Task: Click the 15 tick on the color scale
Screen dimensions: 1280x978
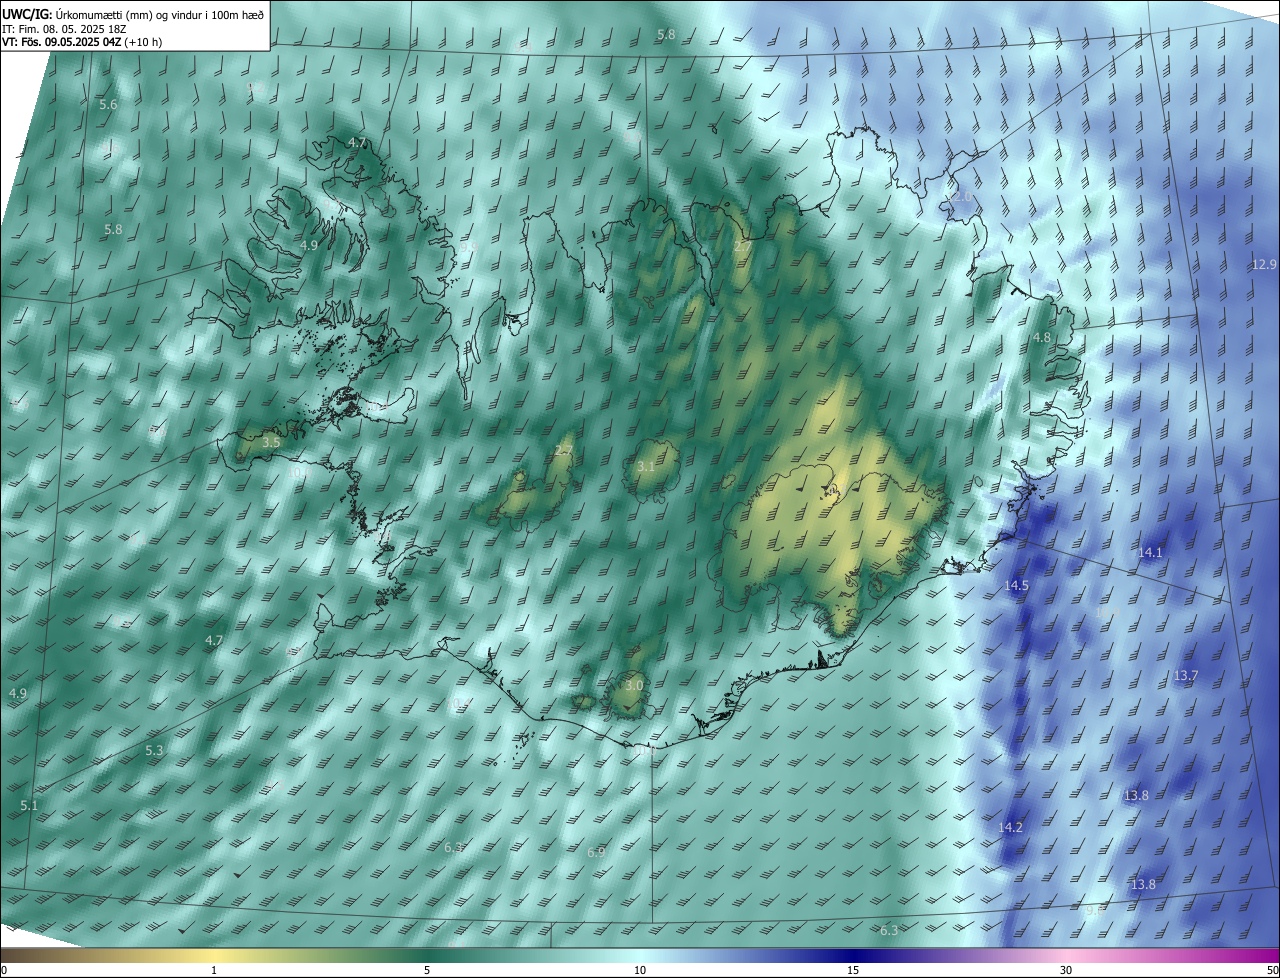Action: (853, 970)
